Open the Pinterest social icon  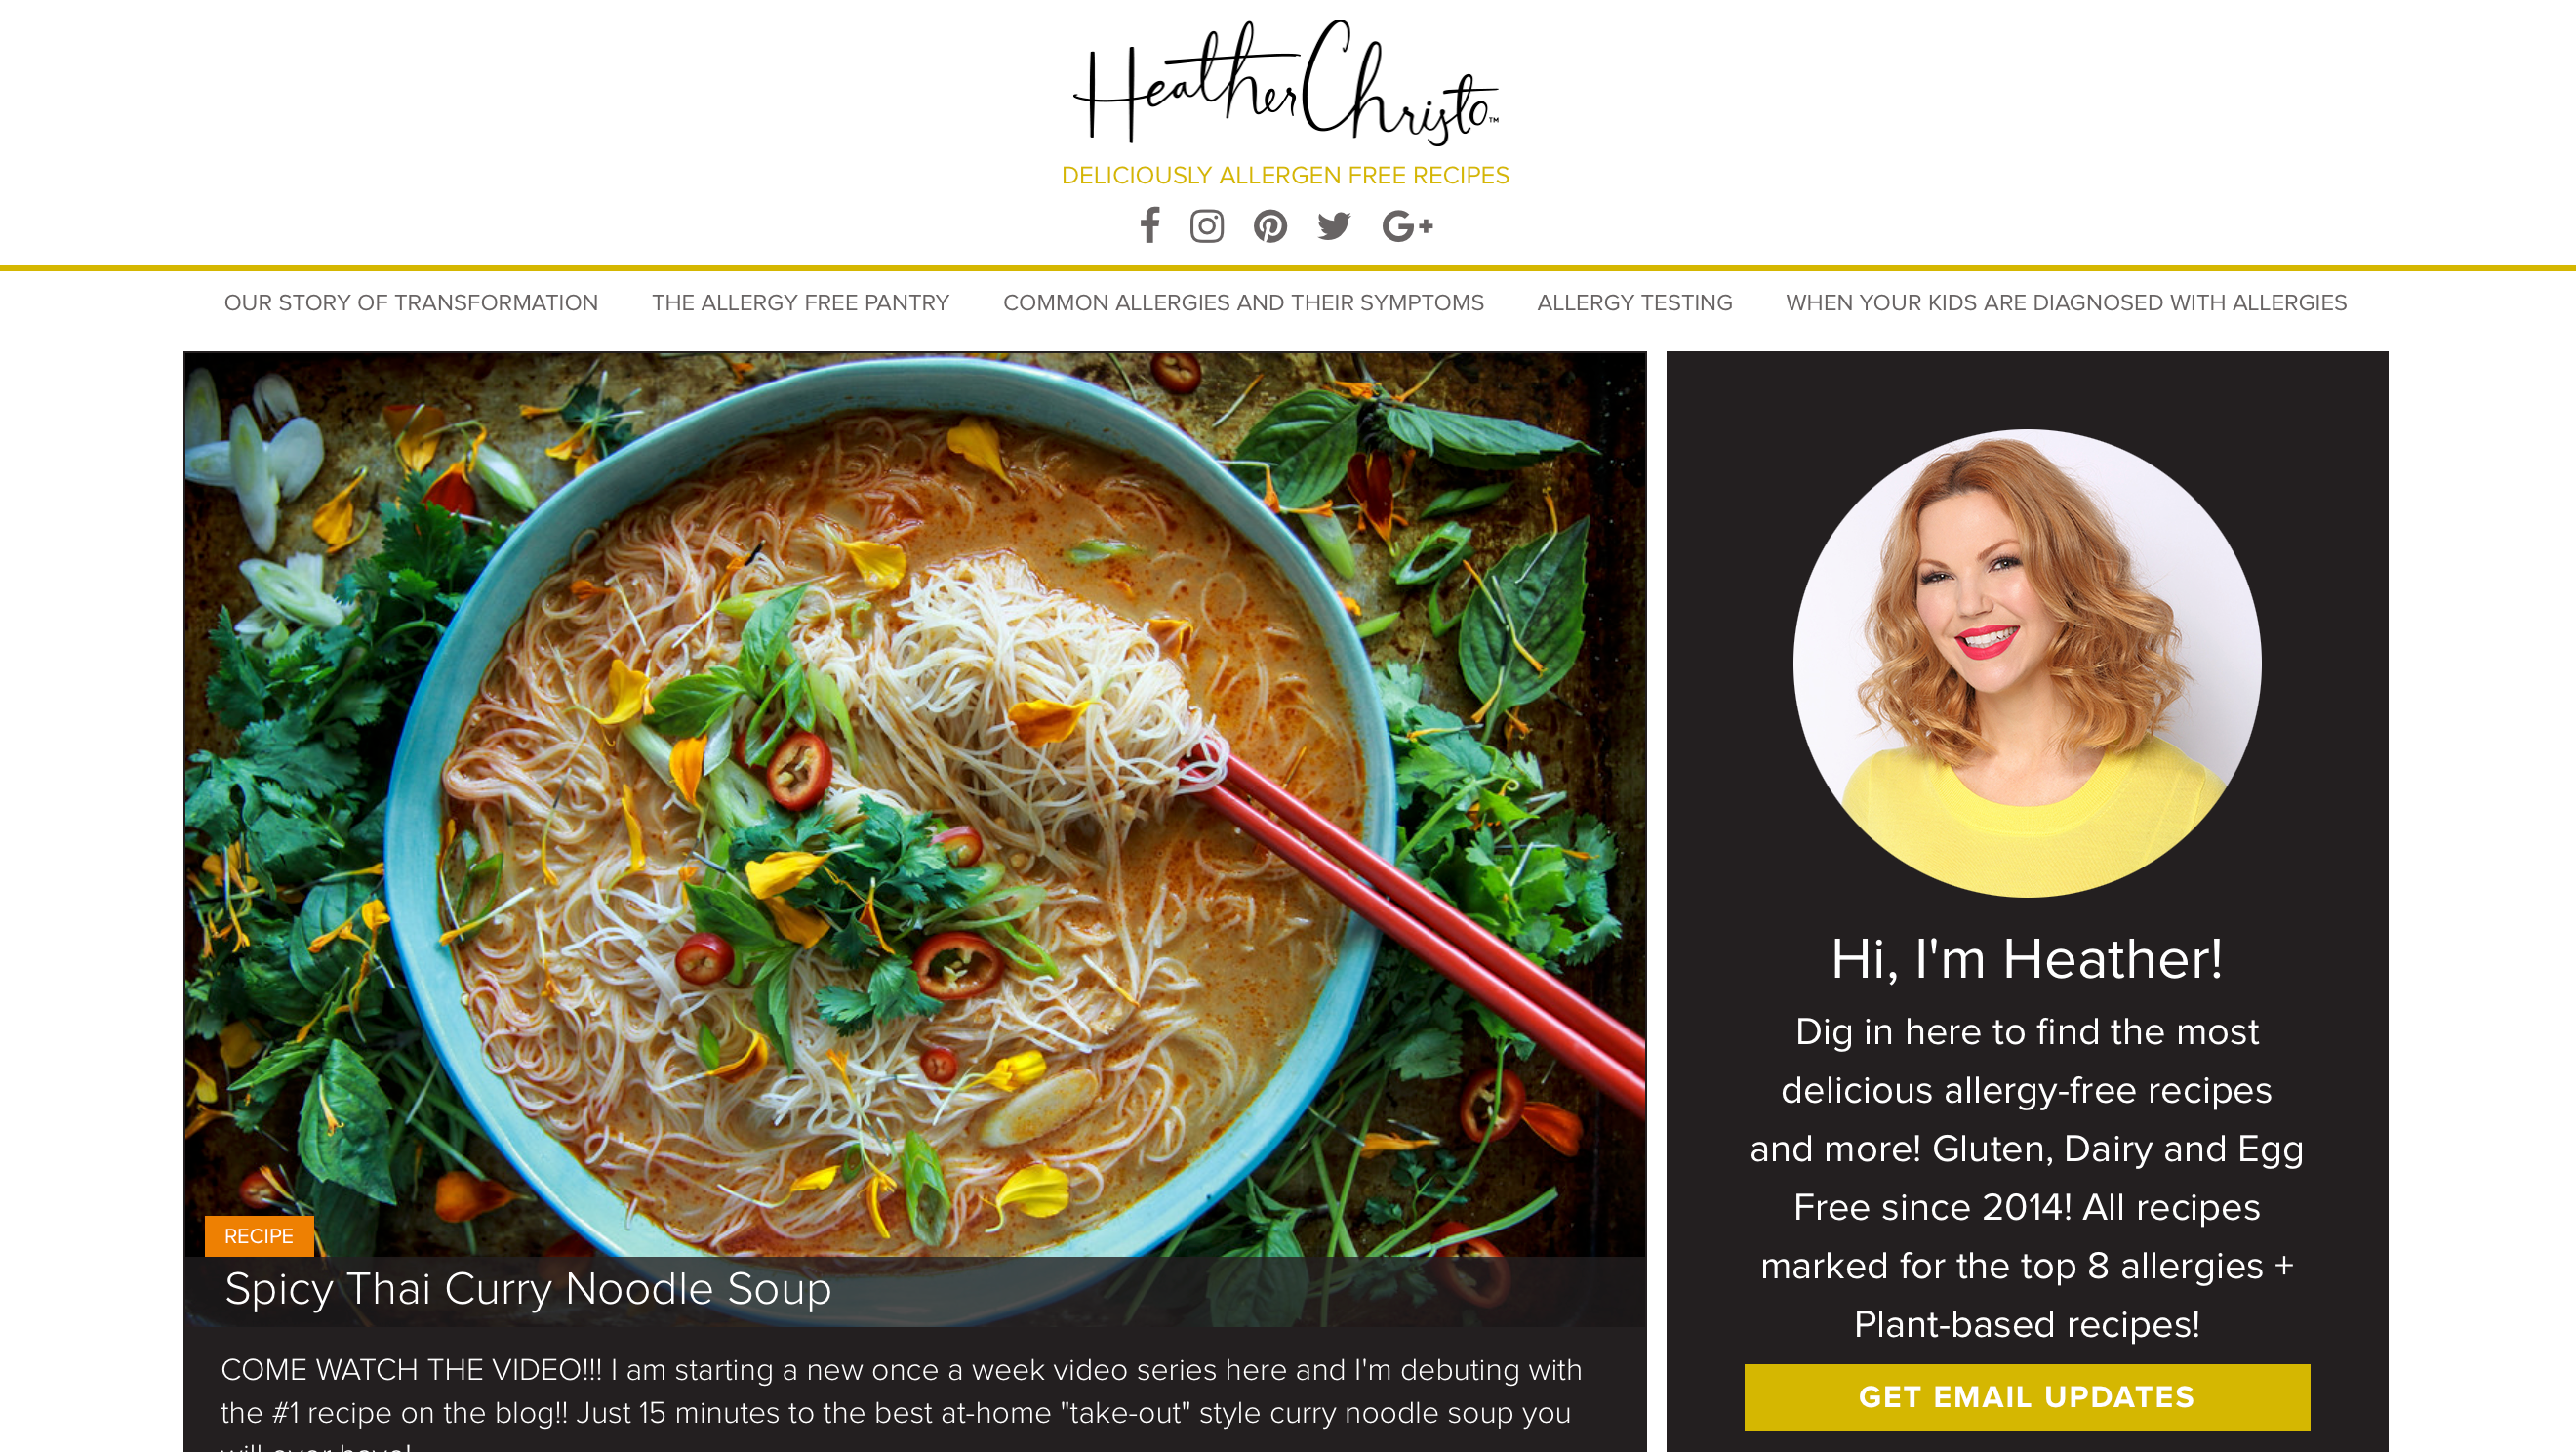(1270, 226)
